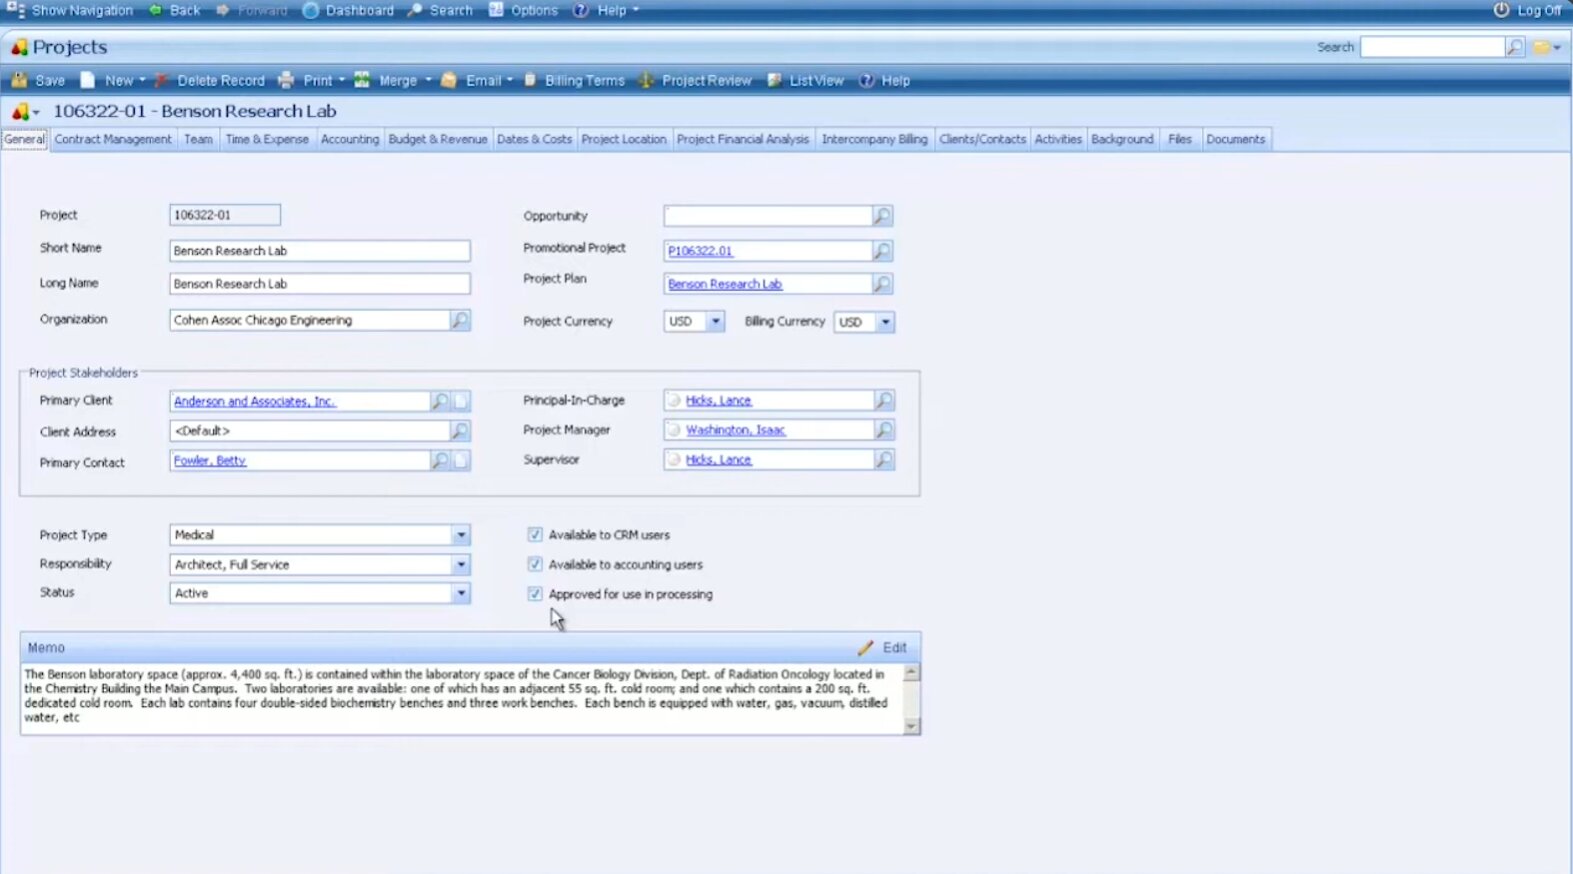This screenshot has height=874, width=1573.
Task: Open Fowler, Betty contact link
Action: click(210, 461)
